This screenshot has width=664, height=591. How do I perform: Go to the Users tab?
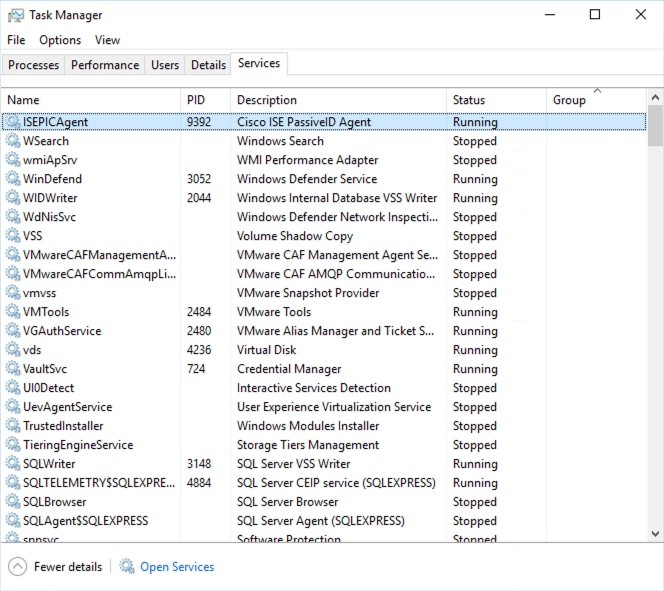pos(165,65)
